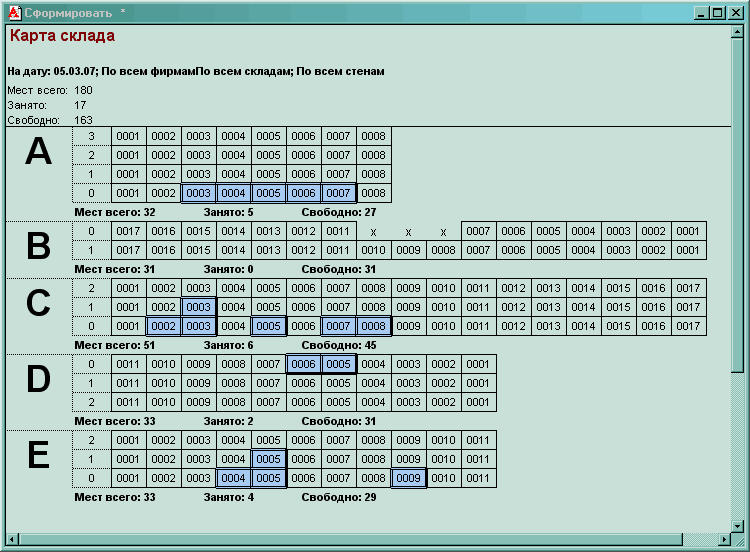Click cell 0017 in wall C row 2
This screenshot has width=750, height=552.
pyautogui.click(x=688, y=288)
